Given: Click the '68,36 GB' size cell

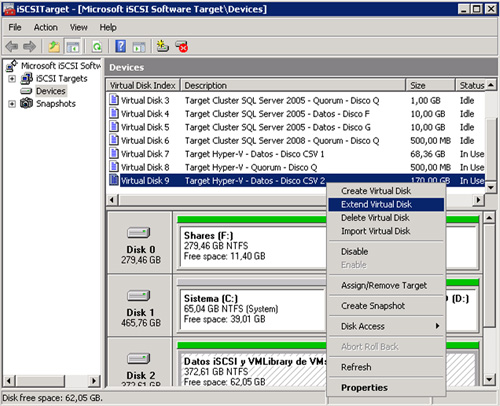Looking at the screenshot, I should tap(428, 154).
